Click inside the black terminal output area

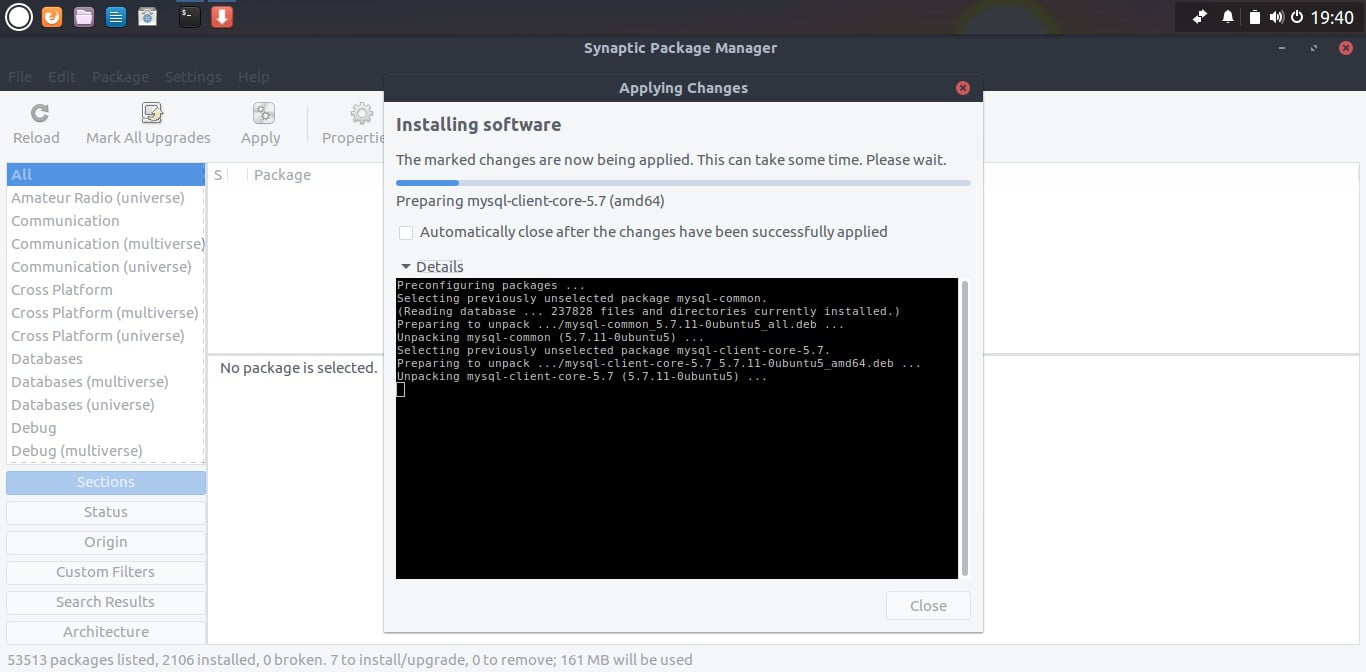677,428
